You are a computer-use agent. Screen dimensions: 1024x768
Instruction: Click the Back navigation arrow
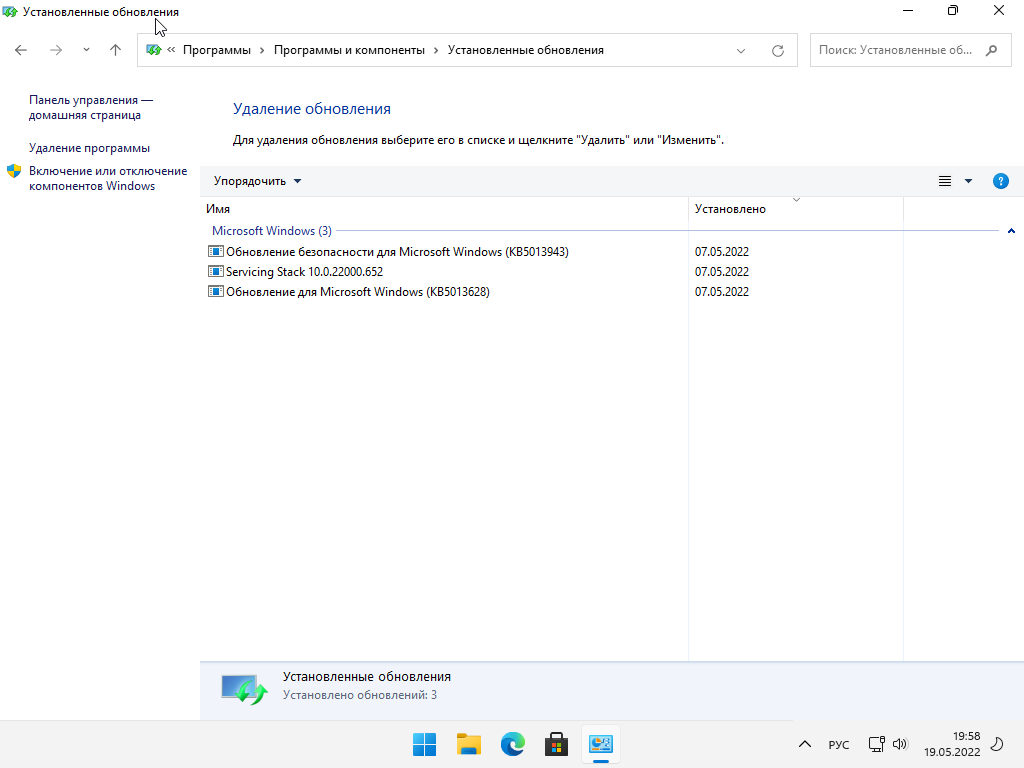click(21, 50)
